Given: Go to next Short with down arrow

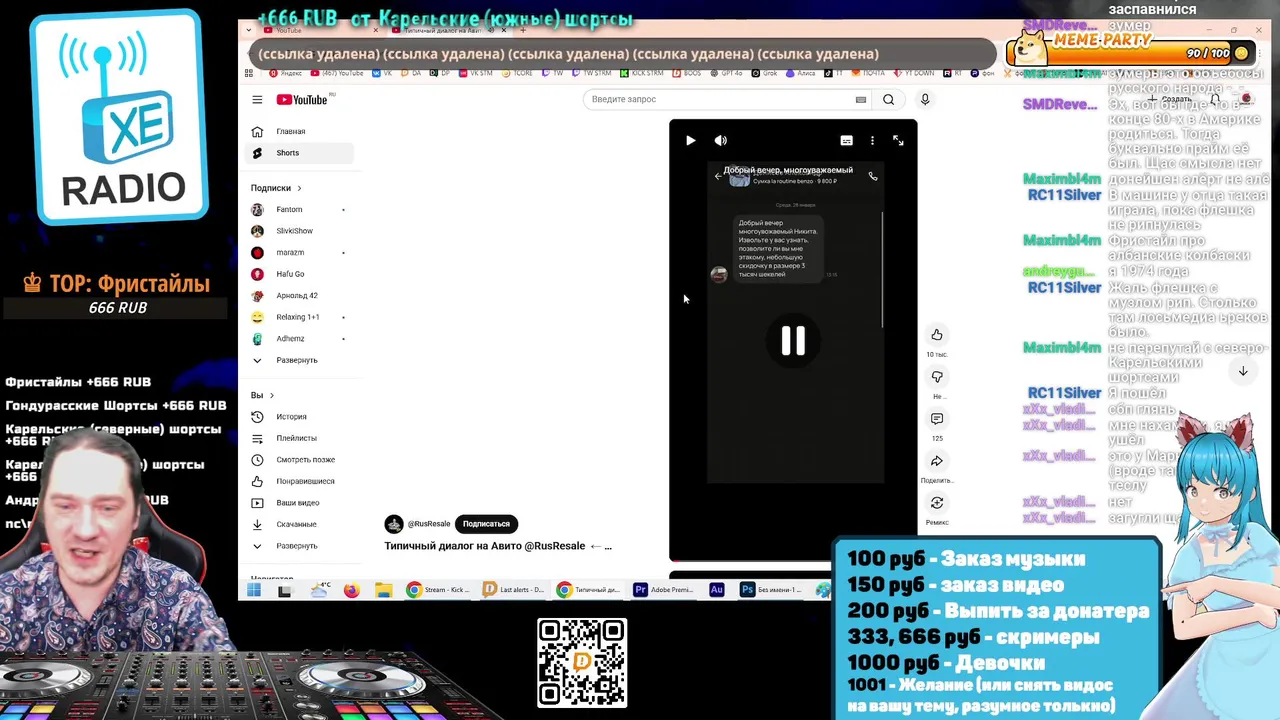Looking at the screenshot, I should click(1243, 371).
